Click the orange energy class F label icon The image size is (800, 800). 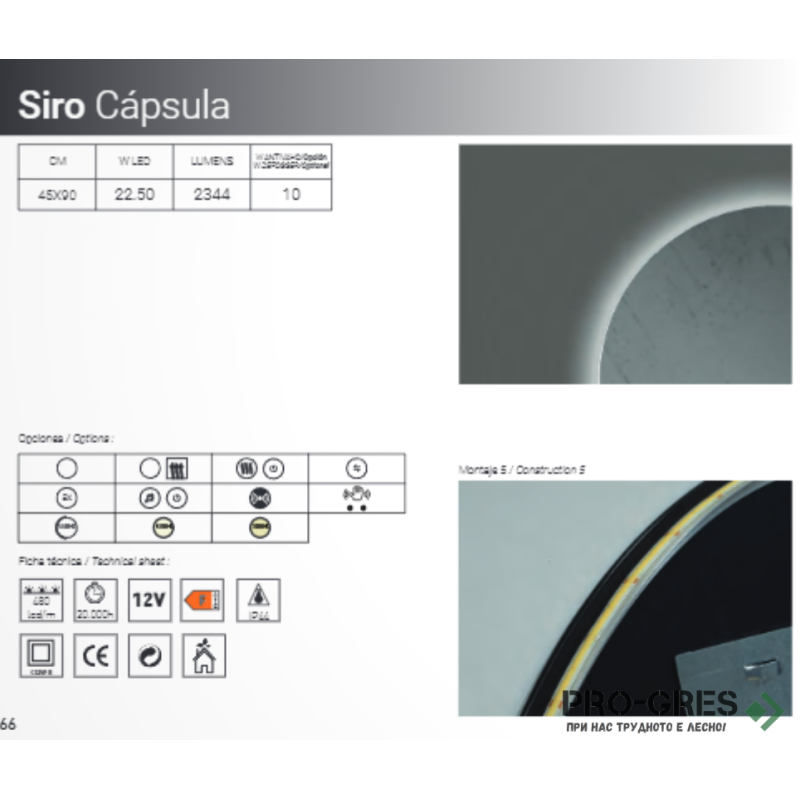tap(202, 600)
